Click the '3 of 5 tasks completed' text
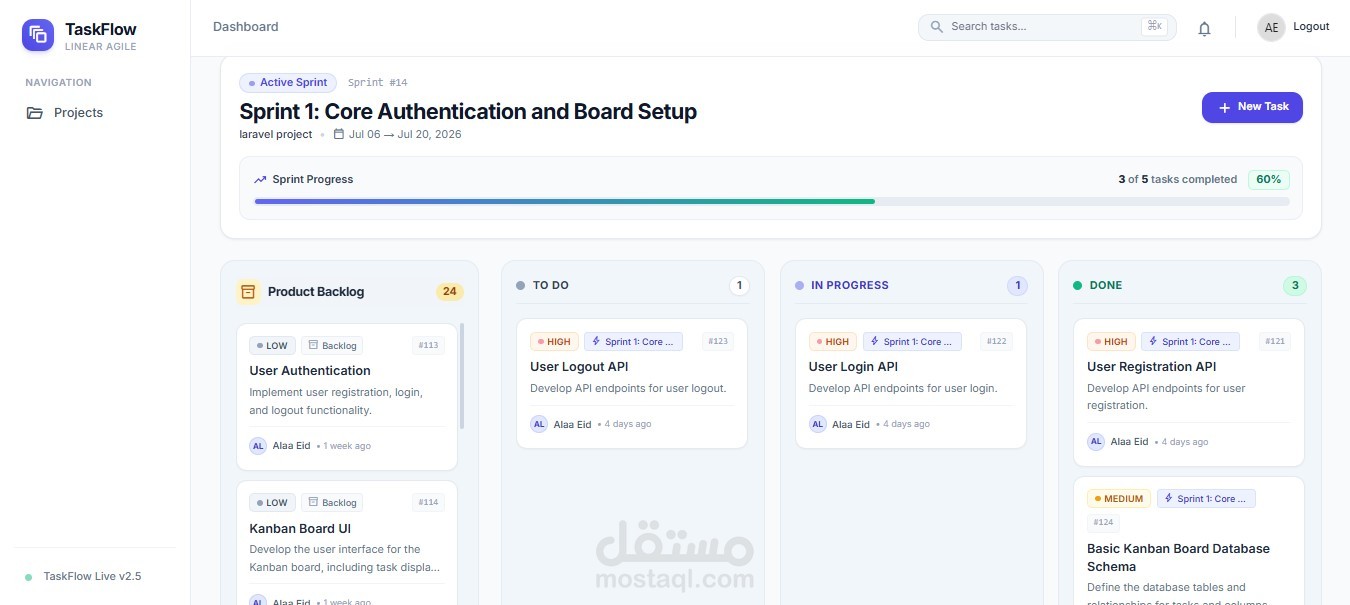Image resolution: width=1350 pixels, height=605 pixels. click(x=1177, y=180)
